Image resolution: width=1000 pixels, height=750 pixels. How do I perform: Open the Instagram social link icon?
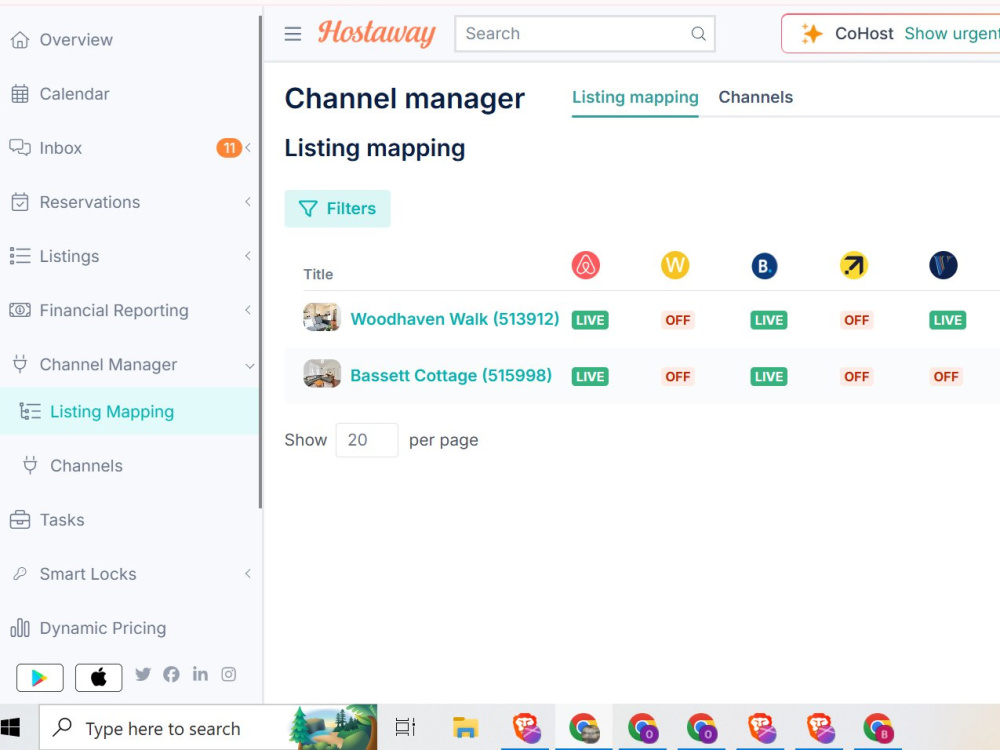[x=228, y=674]
